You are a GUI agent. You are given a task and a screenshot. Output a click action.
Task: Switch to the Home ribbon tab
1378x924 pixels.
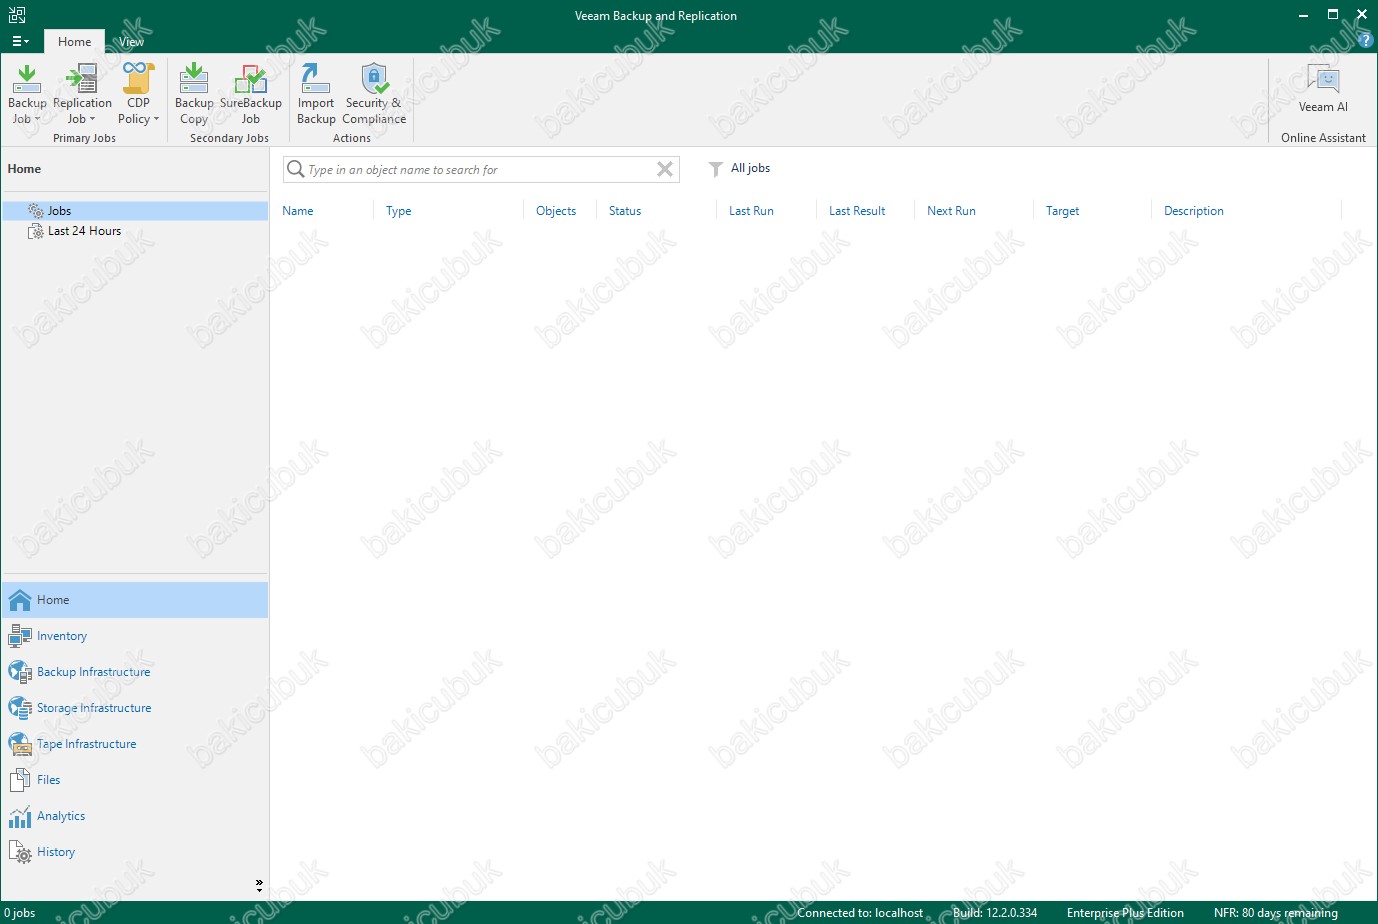[x=74, y=42]
